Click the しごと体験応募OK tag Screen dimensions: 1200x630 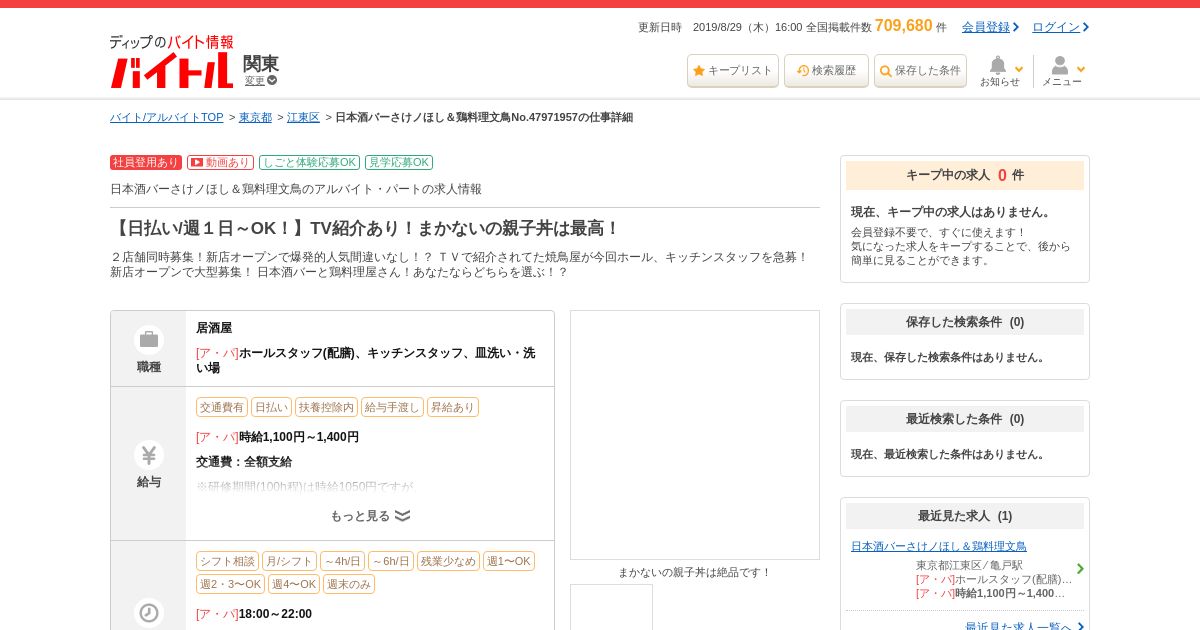click(309, 162)
